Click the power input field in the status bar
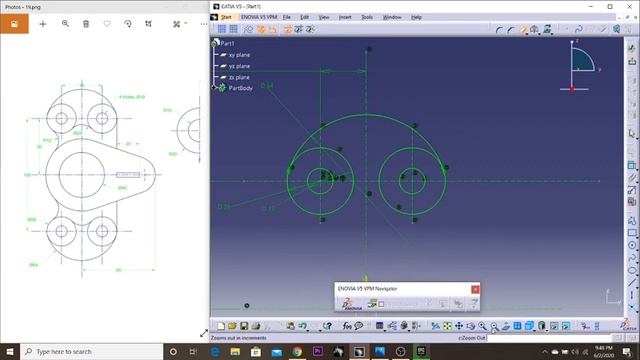640x360 pixels. click(x=549, y=338)
